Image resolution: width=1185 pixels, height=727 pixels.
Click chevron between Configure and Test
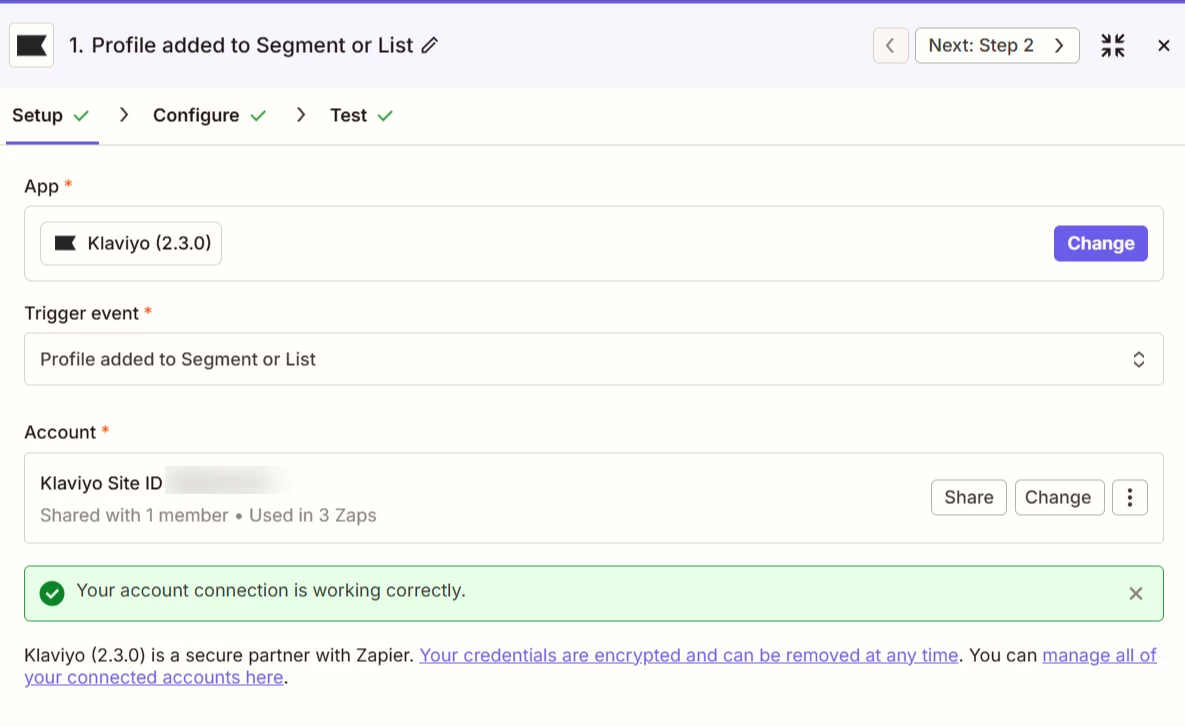301,115
